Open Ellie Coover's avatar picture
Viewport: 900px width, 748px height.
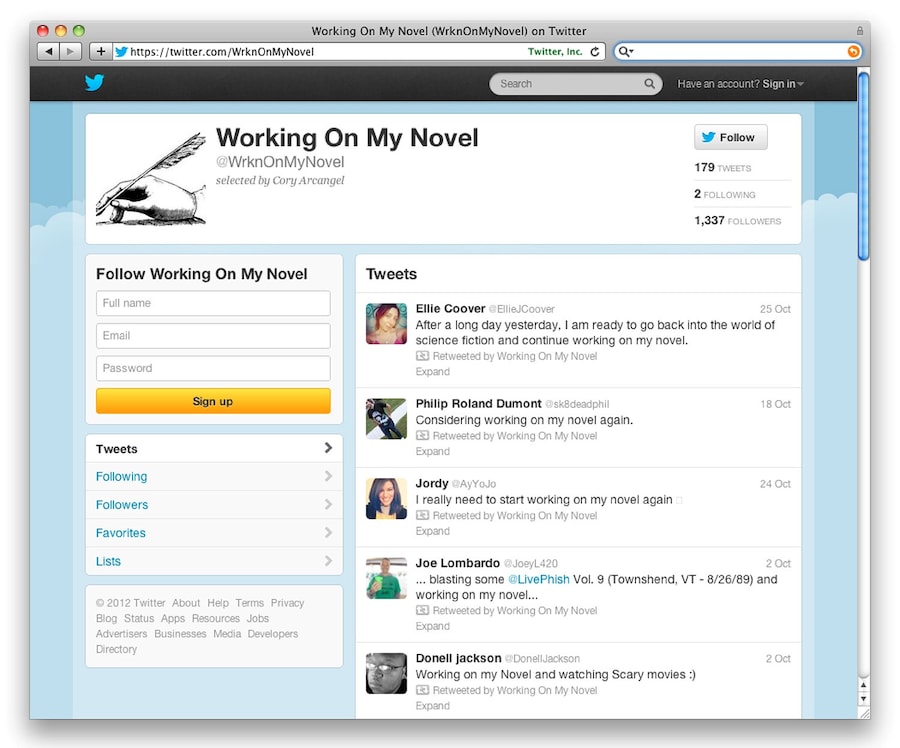[386, 324]
